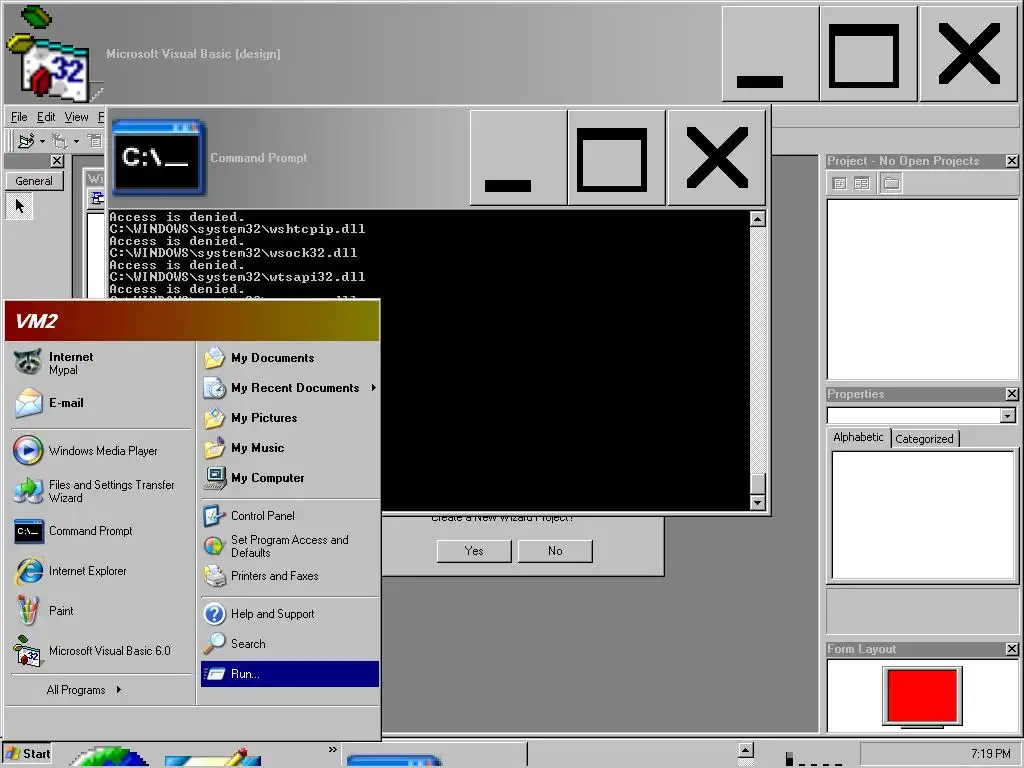Click the taskbar clock showing 7:19 PM
This screenshot has height=768, width=1024.
(991, 754)
